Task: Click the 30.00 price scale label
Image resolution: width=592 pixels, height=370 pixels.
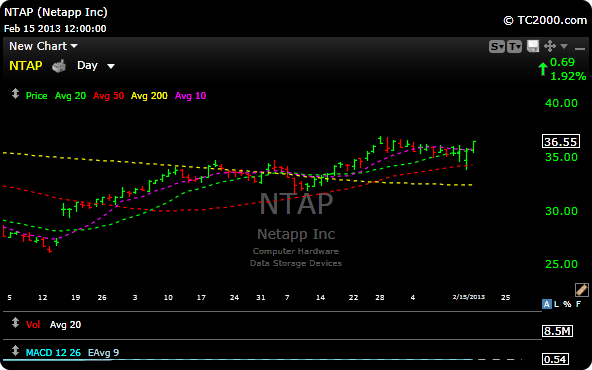Action: tap(561, 211)
